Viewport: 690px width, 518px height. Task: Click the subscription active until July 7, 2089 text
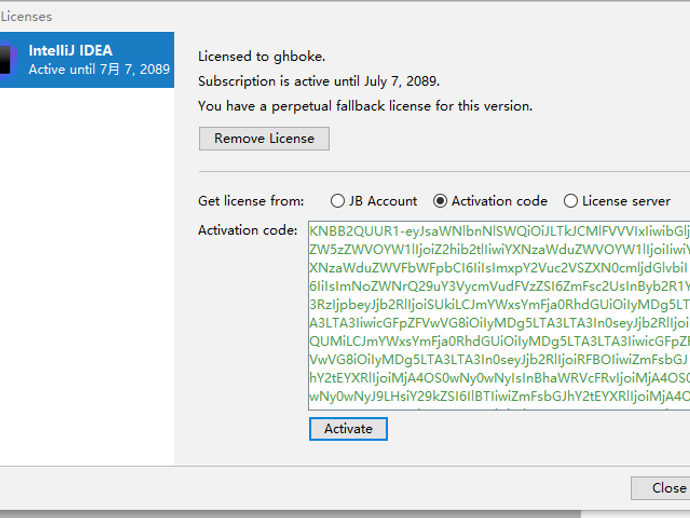318,81
